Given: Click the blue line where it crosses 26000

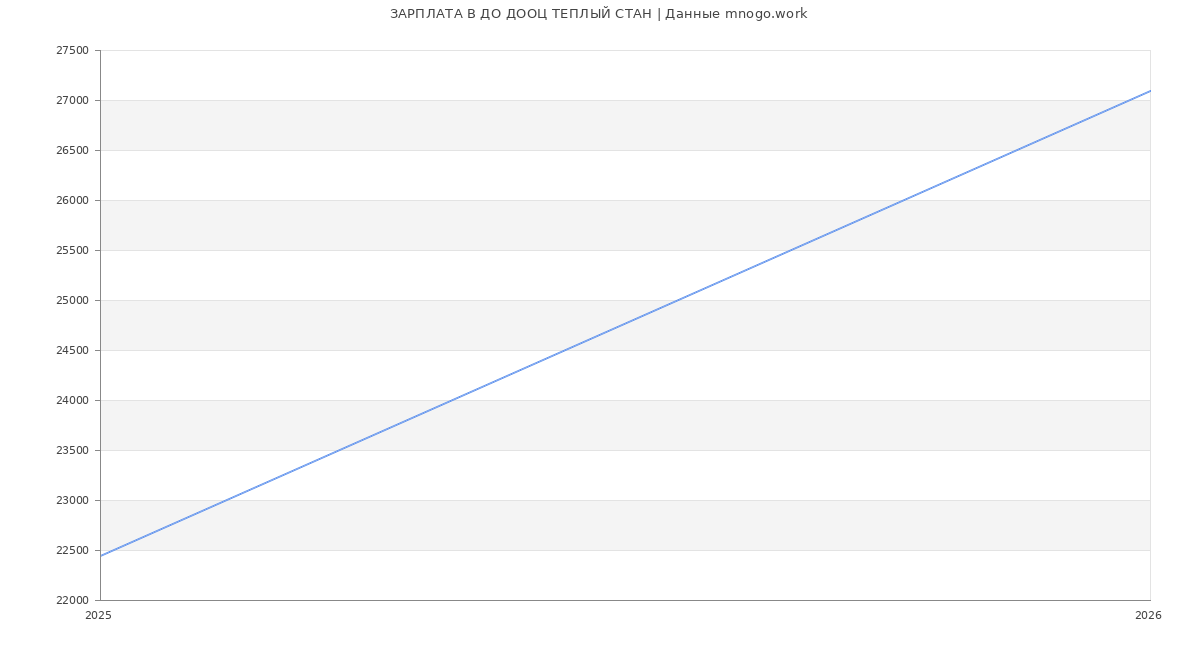Looking at the screenshot, I should coord(902,200).
